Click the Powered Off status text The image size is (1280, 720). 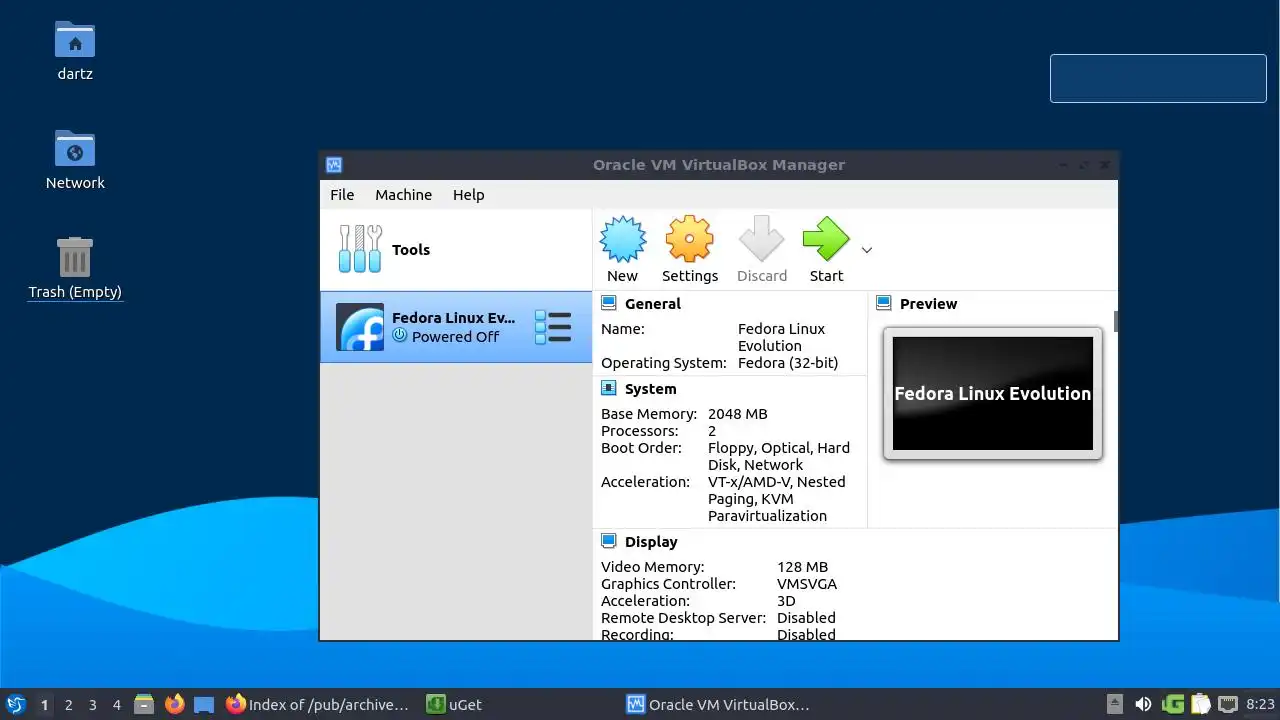[x=455, y=337]
